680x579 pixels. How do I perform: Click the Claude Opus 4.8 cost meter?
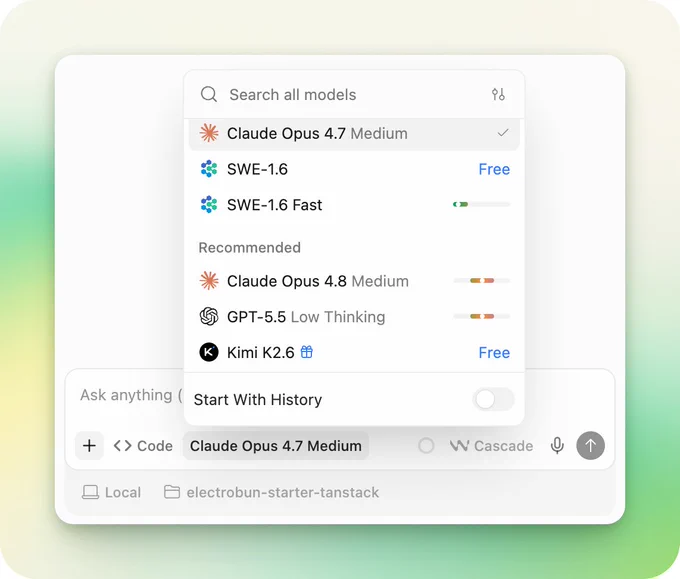481,281
